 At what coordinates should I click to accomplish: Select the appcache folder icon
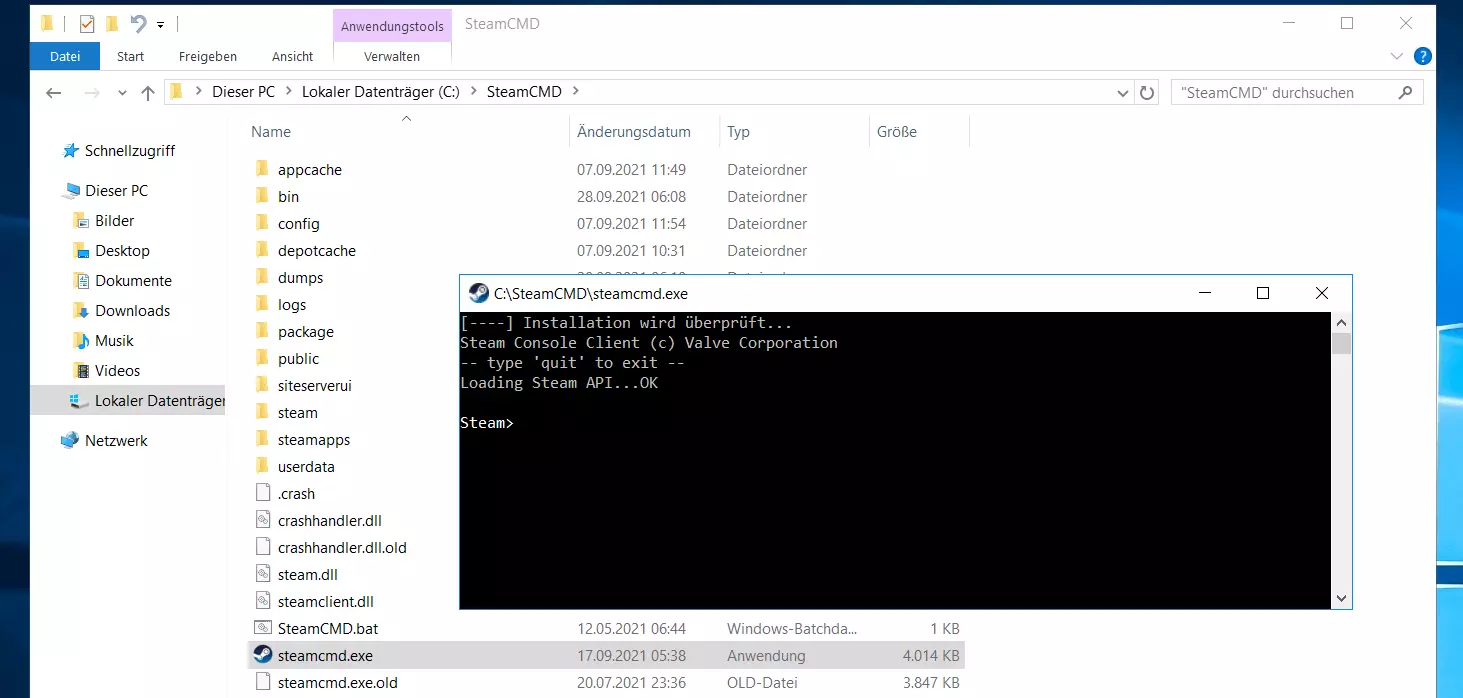(x=262, y=169)
